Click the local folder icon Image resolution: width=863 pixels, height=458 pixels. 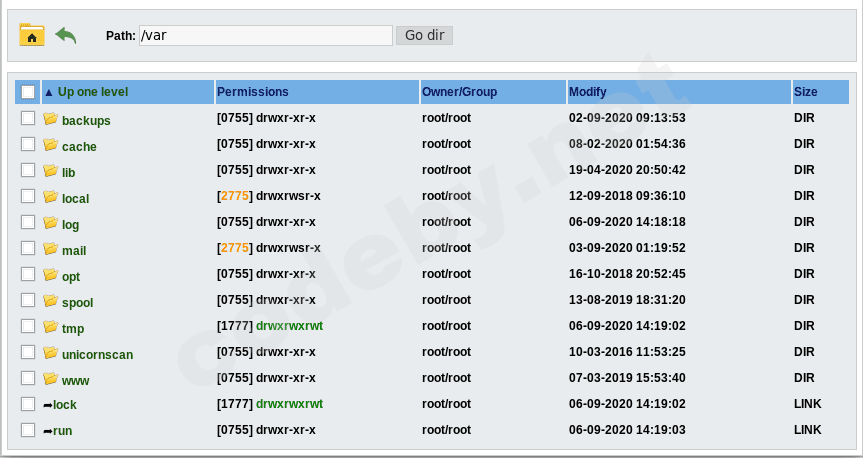(x=51, y=196)
